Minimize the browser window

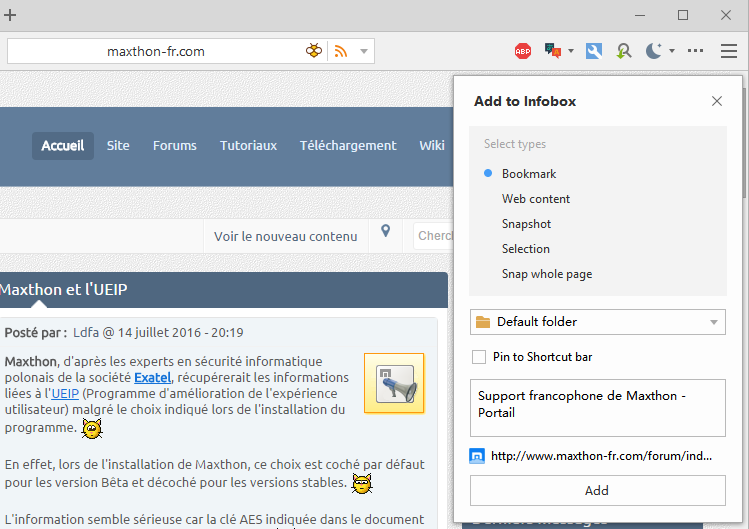point(640,15)
